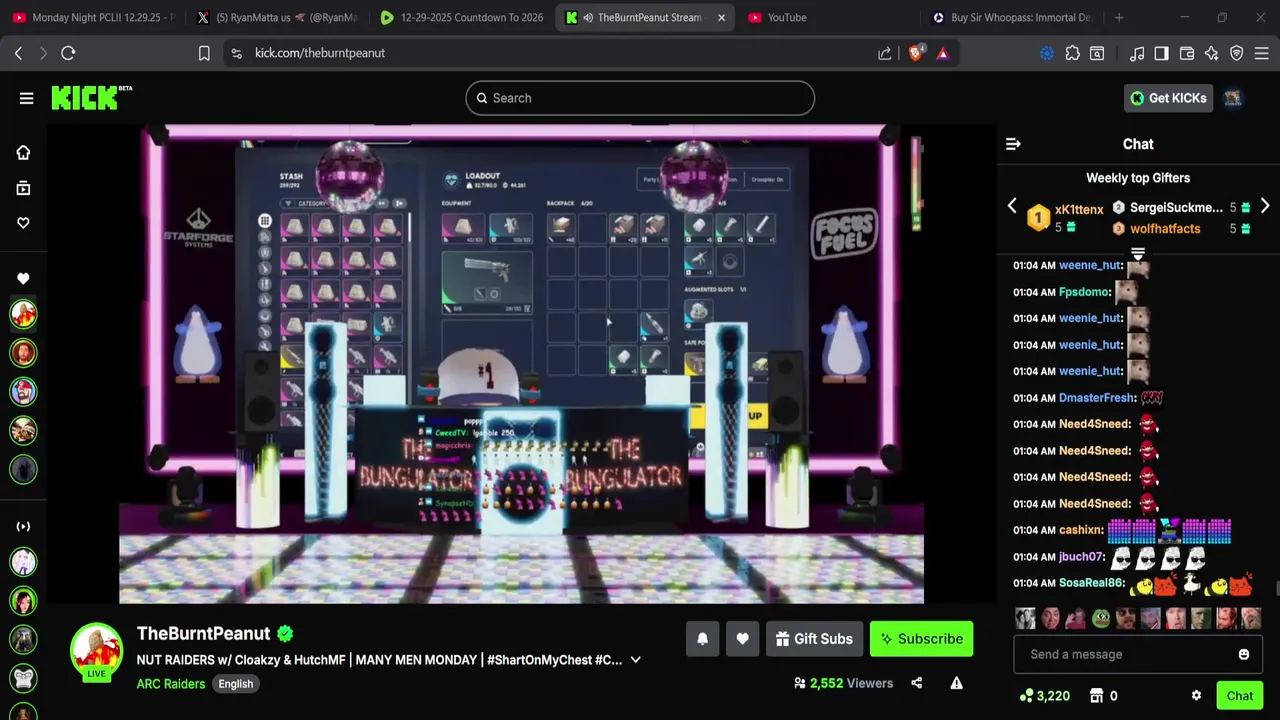The width and height of the screenshot is (1280, 720).
Task: Open the Kick hamburger menu
Action: pos(26,98)
